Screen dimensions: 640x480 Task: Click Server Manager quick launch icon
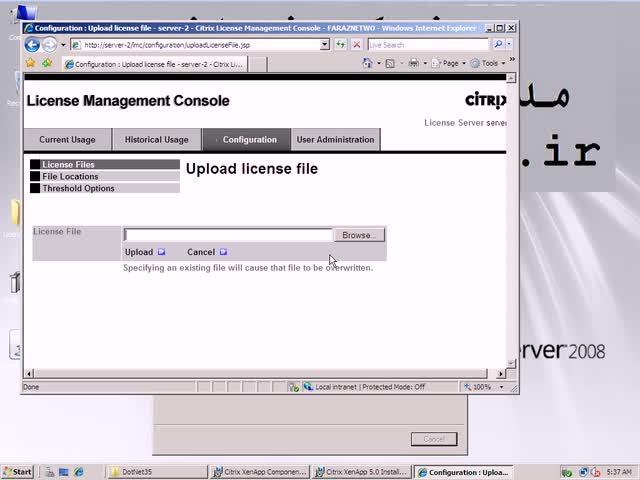49,472
